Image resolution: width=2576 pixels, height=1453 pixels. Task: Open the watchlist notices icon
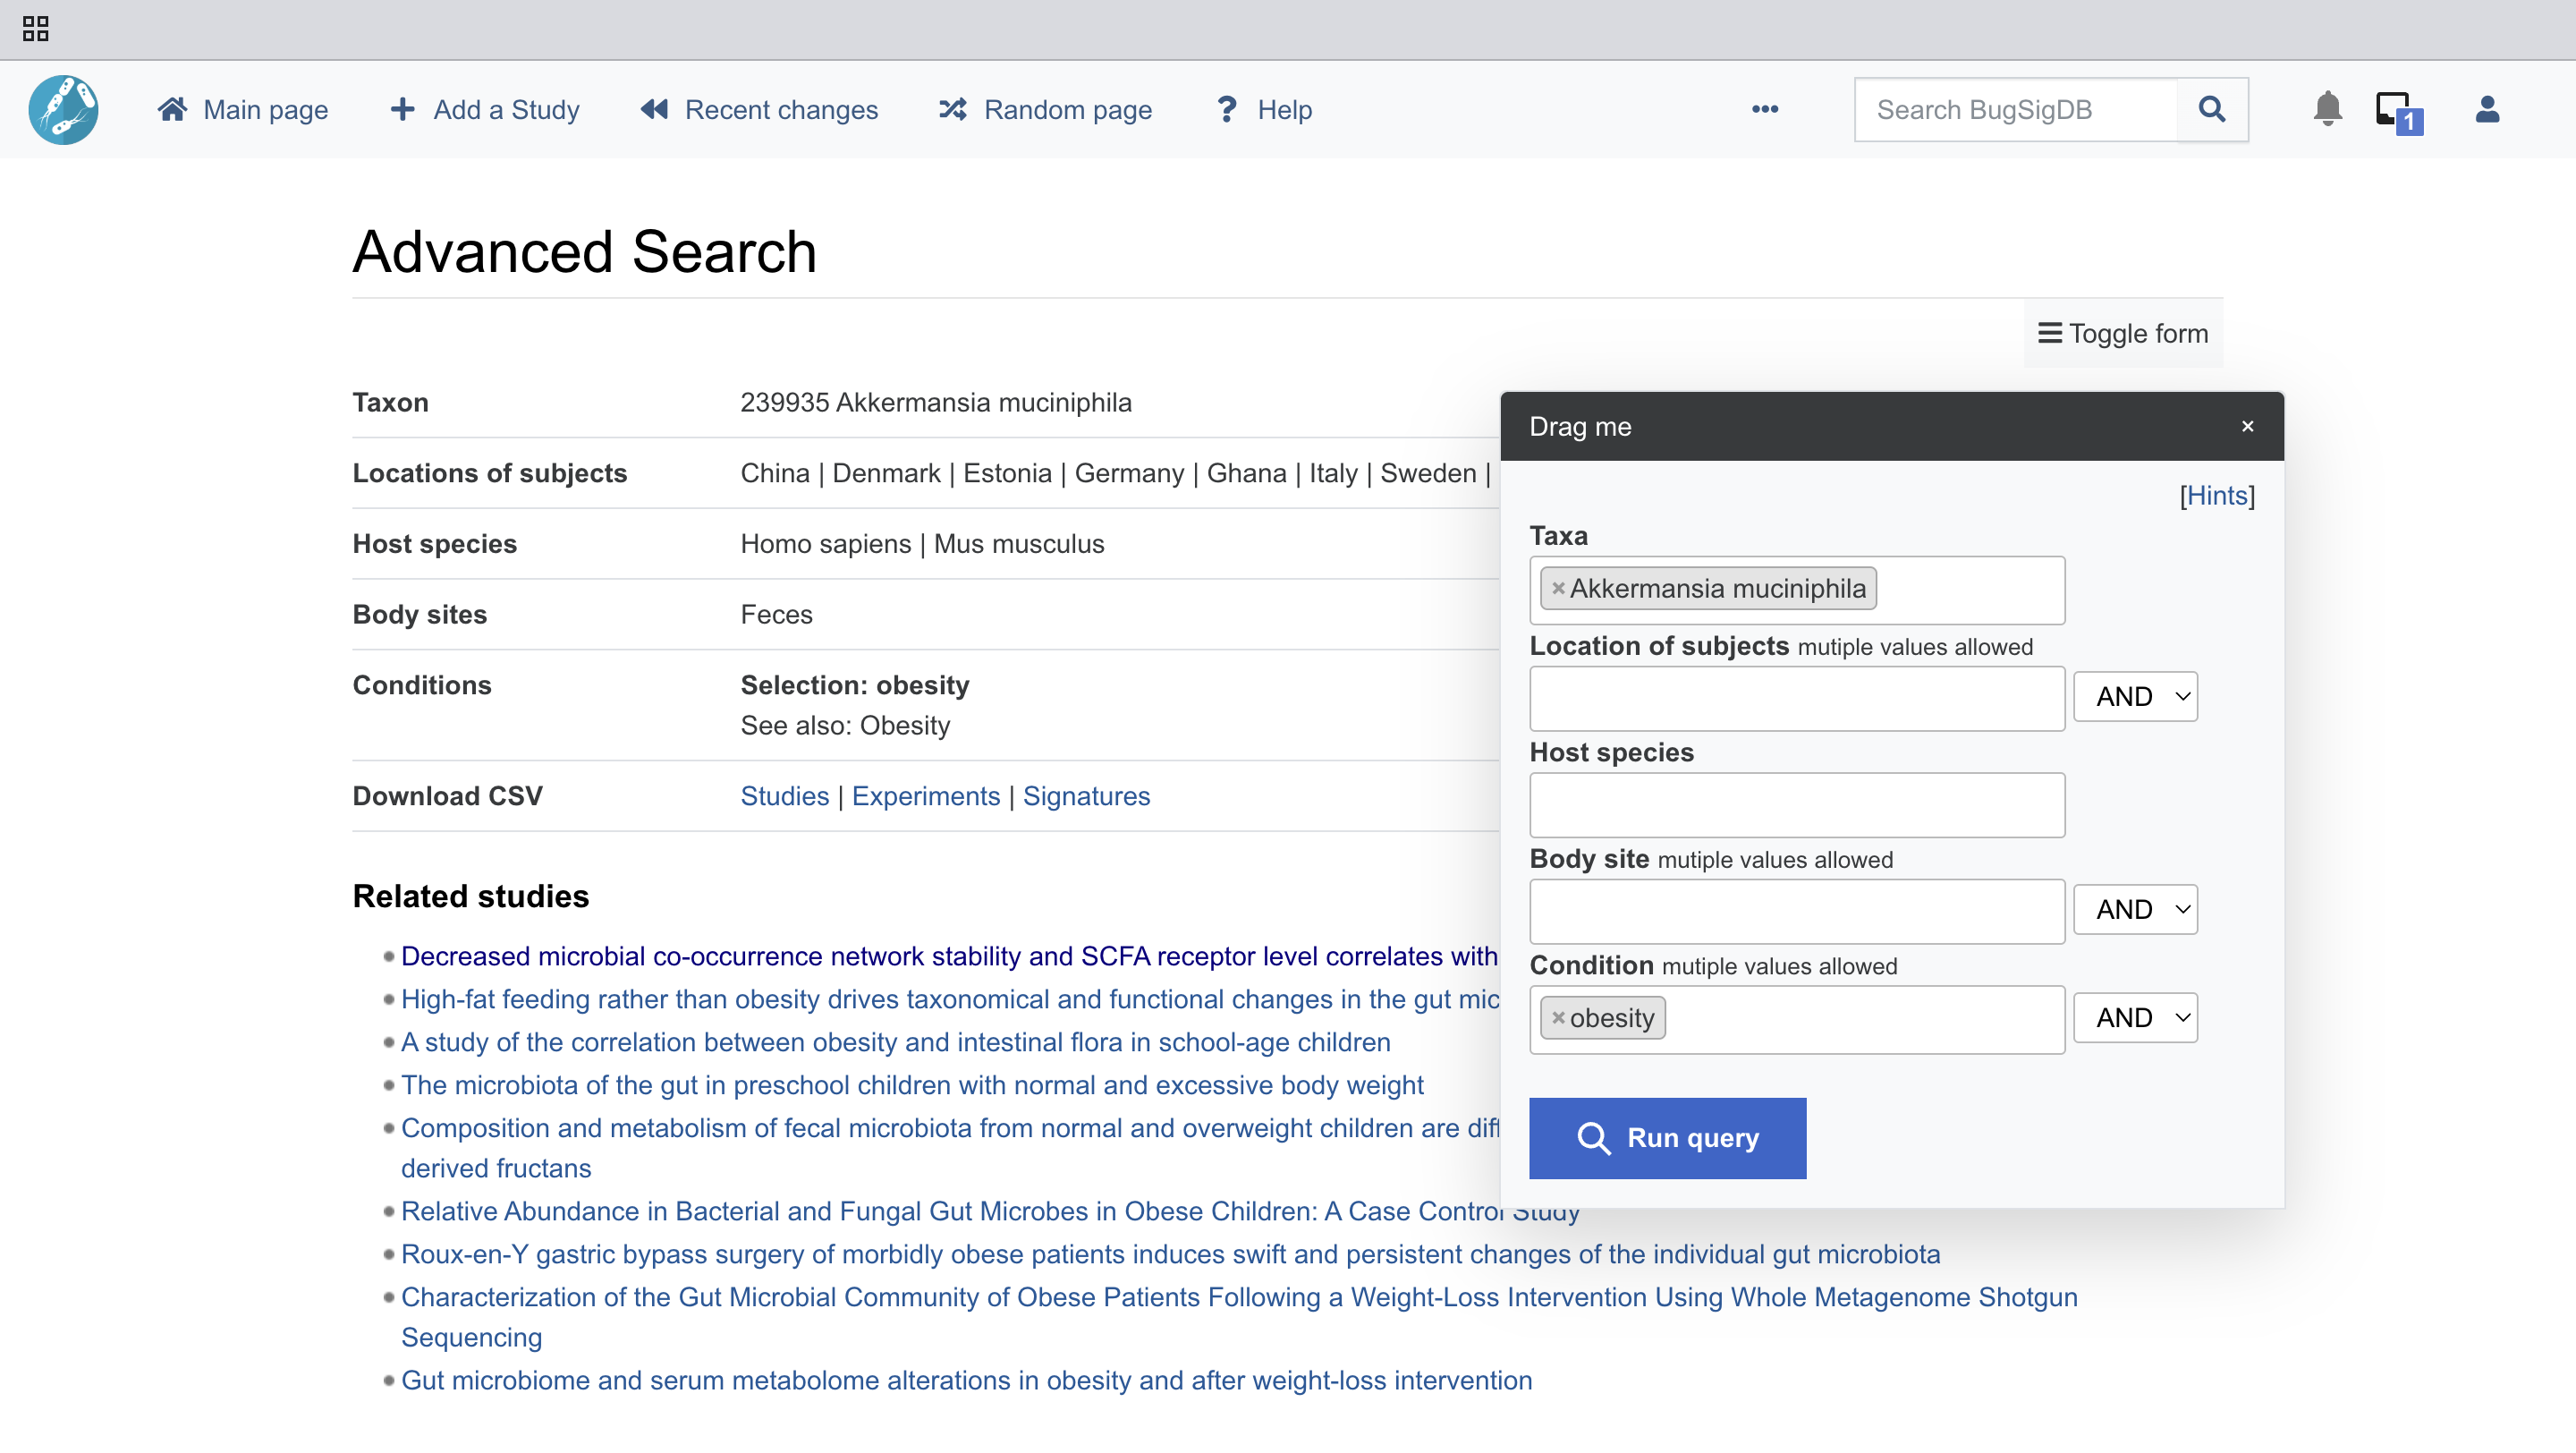pyautogui.click(x=2397, y=111)
